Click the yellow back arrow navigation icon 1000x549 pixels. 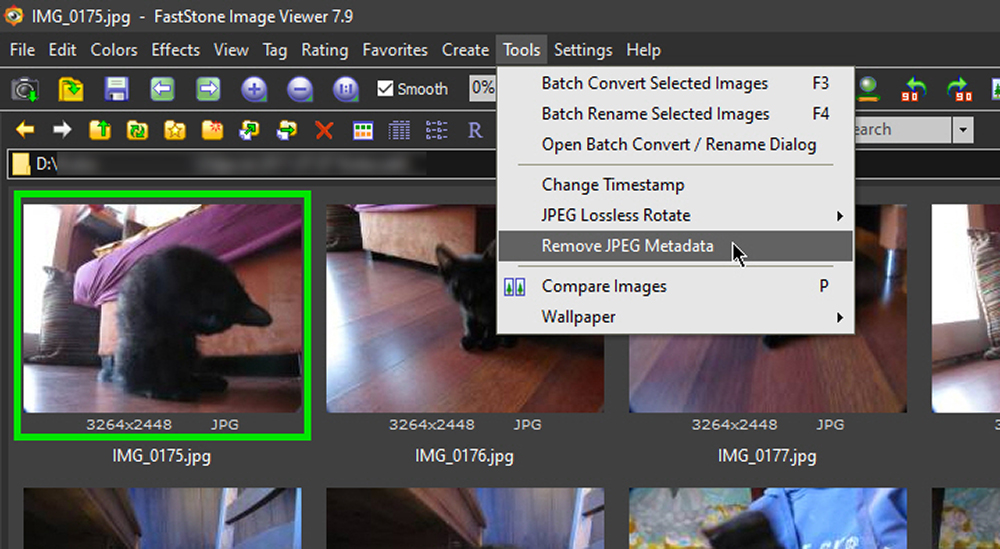coord(25,130)
